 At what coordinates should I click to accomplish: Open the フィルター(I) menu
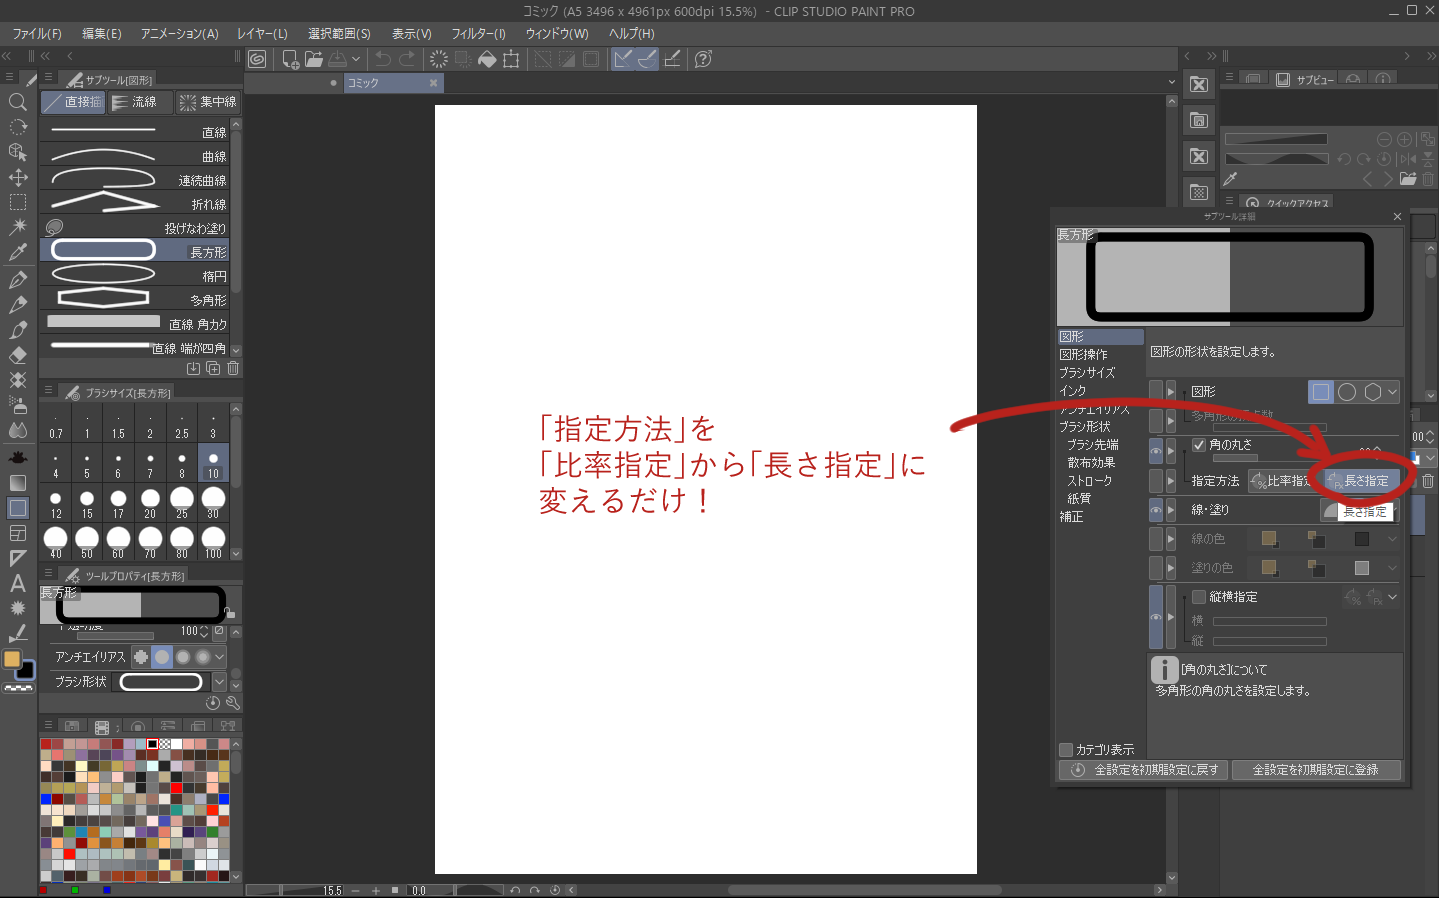coord(478,33)
